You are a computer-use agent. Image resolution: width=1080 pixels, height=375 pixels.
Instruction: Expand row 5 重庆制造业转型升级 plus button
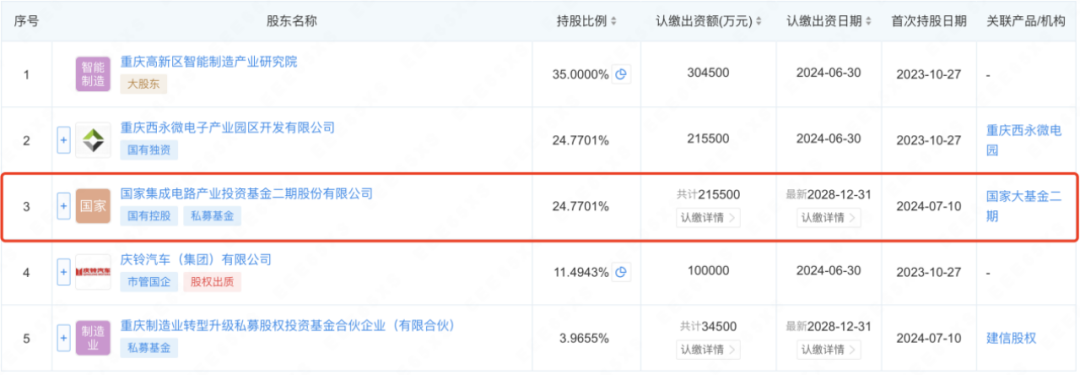point(63,338)
